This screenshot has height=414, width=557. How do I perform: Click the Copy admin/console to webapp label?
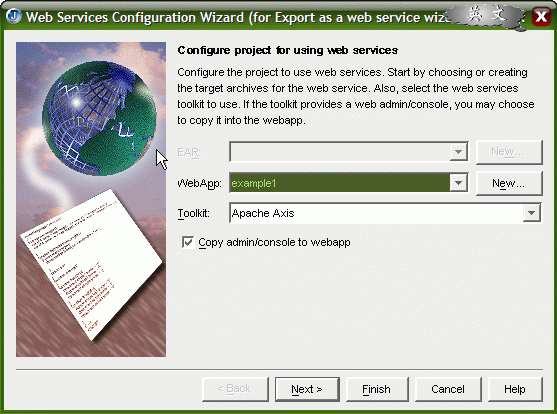[274, 242]
